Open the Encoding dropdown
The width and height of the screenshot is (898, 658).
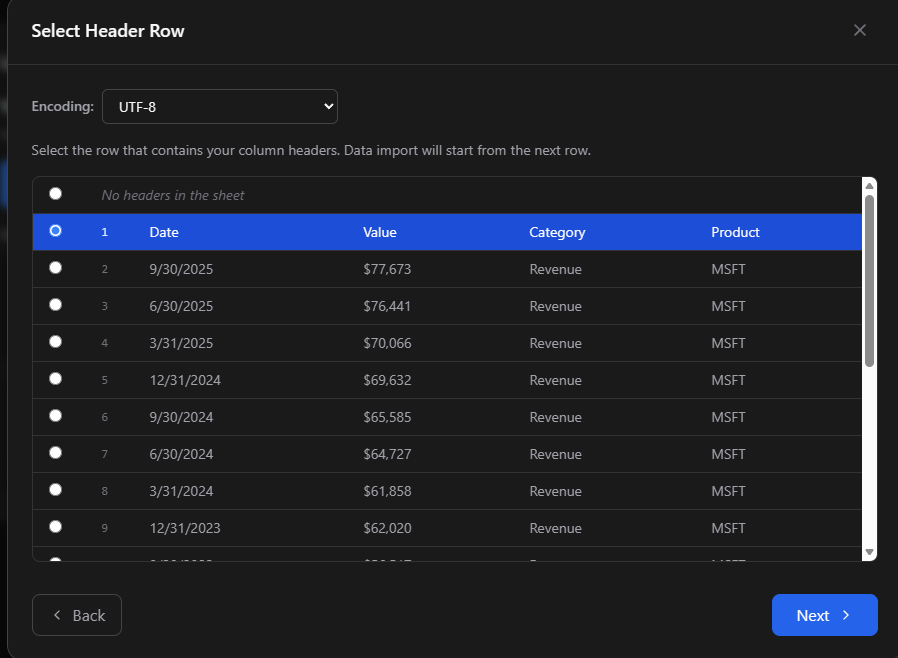click(x=220, y=106)
